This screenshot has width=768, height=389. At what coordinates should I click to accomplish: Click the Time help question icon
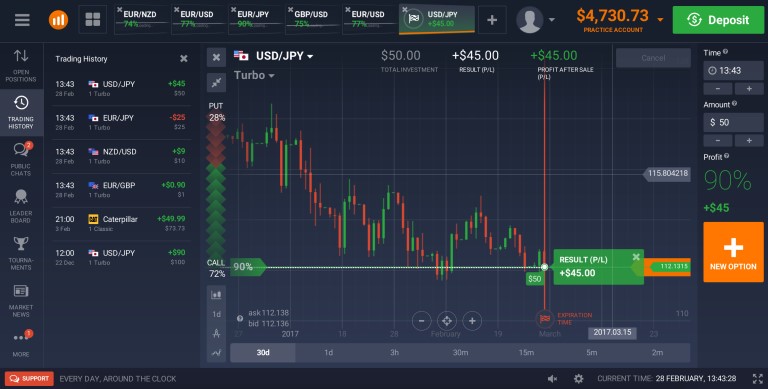tap(725, 51)
